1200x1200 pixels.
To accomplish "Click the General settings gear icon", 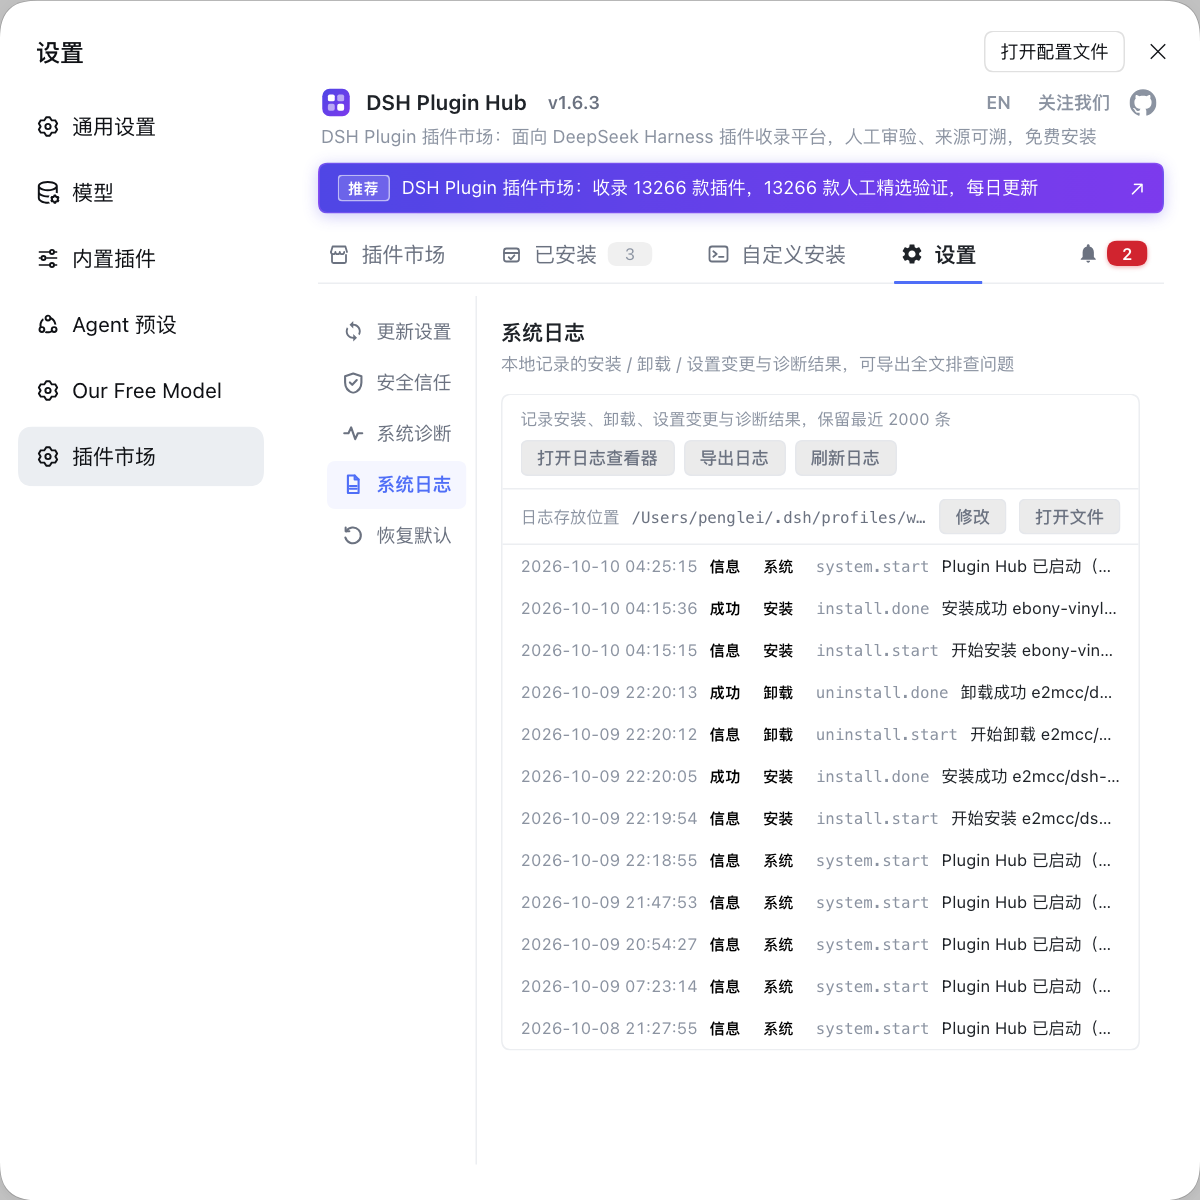I will pos(48,127).
